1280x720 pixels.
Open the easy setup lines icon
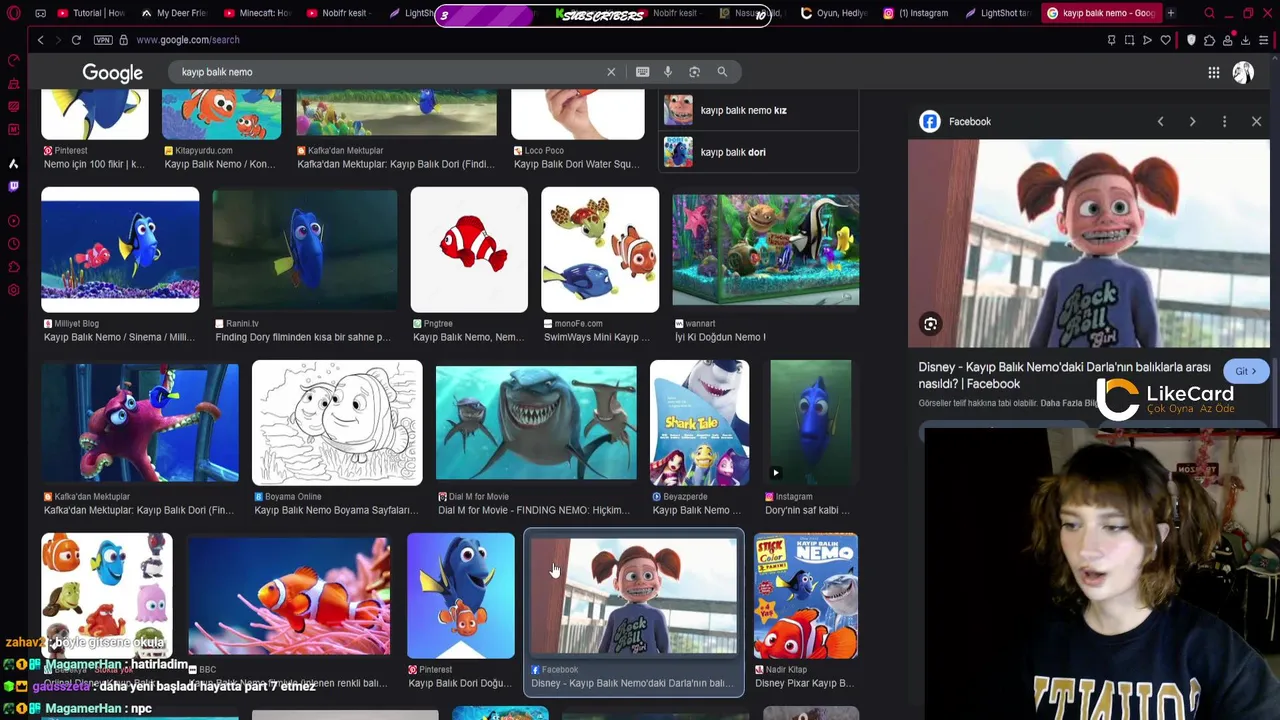(x=1264, y=40)
